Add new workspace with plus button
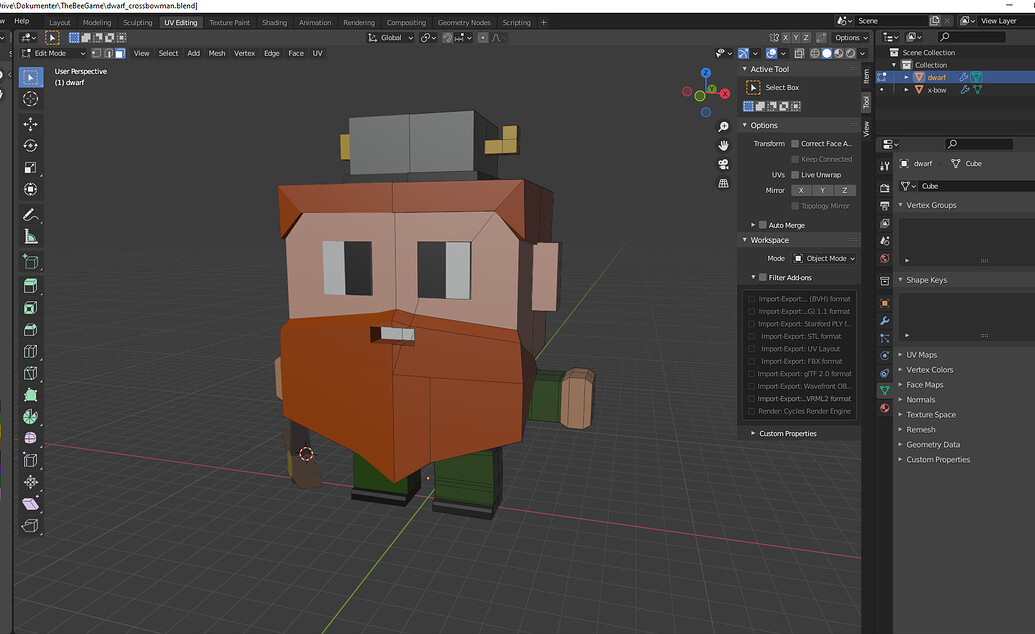The image size is (1035, 634). tap(544, 22)
